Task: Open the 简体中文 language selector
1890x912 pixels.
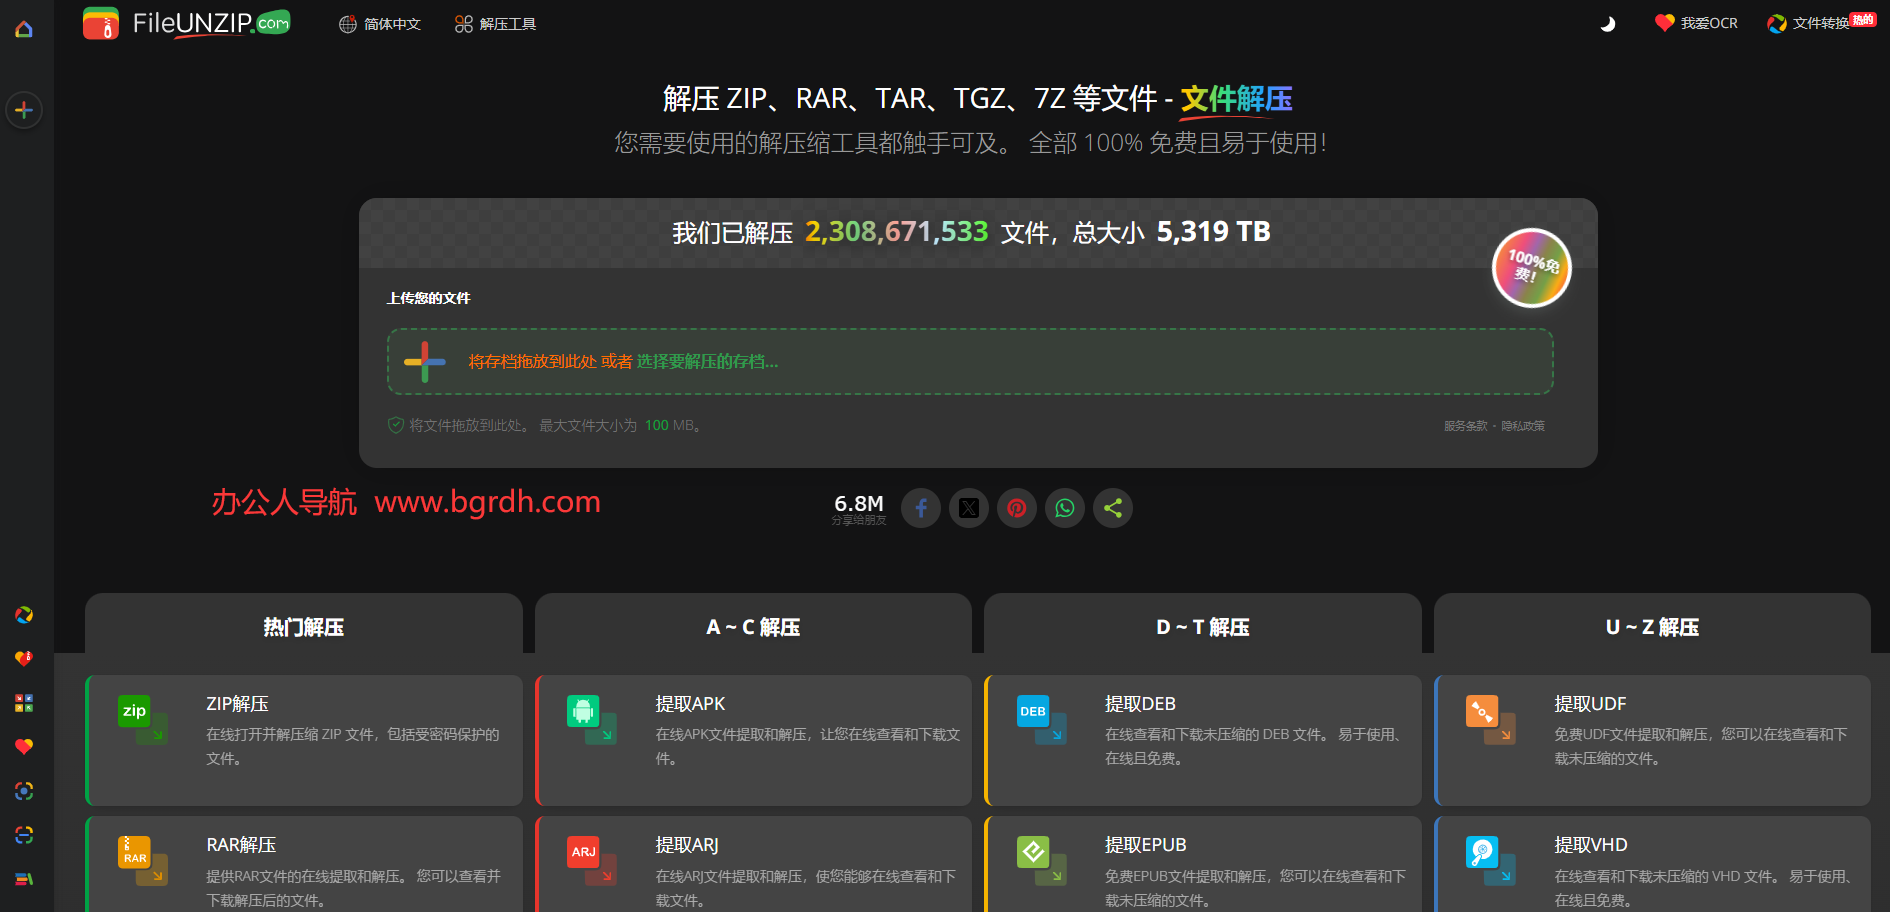Action: 380,23
